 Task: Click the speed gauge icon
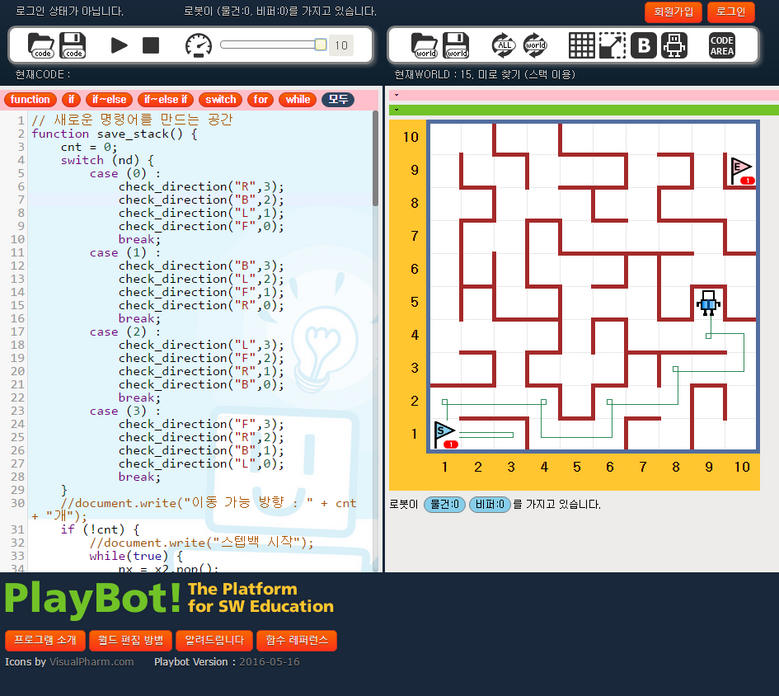198,45
